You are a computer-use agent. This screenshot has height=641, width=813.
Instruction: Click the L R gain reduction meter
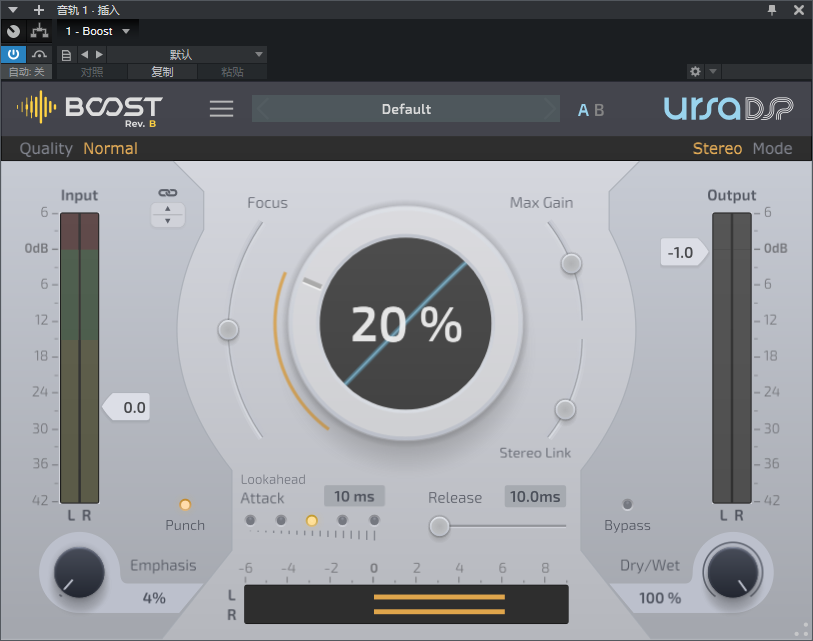[406, 604]
